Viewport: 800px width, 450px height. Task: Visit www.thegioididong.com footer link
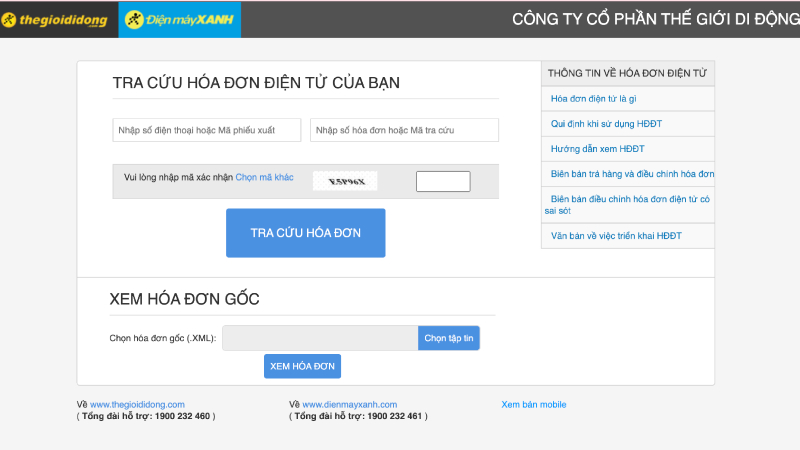pos(137,404)
